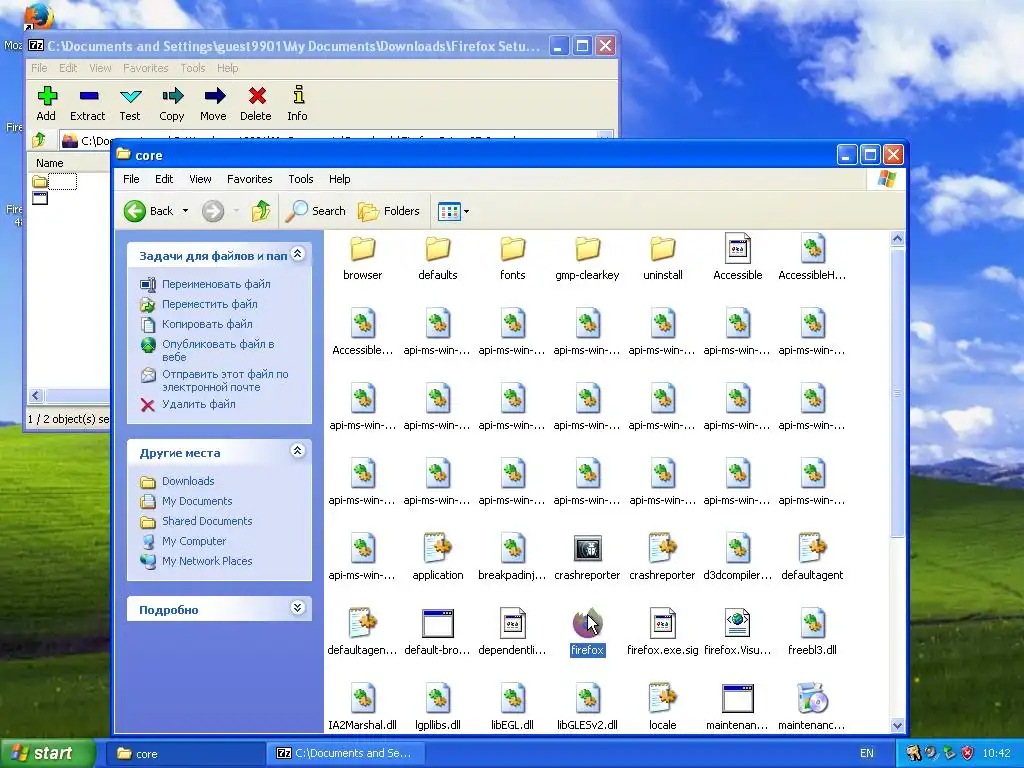Select the browser folder
Image resolution: width=1024 pixels, height=768 pixels.
point(362,258)
